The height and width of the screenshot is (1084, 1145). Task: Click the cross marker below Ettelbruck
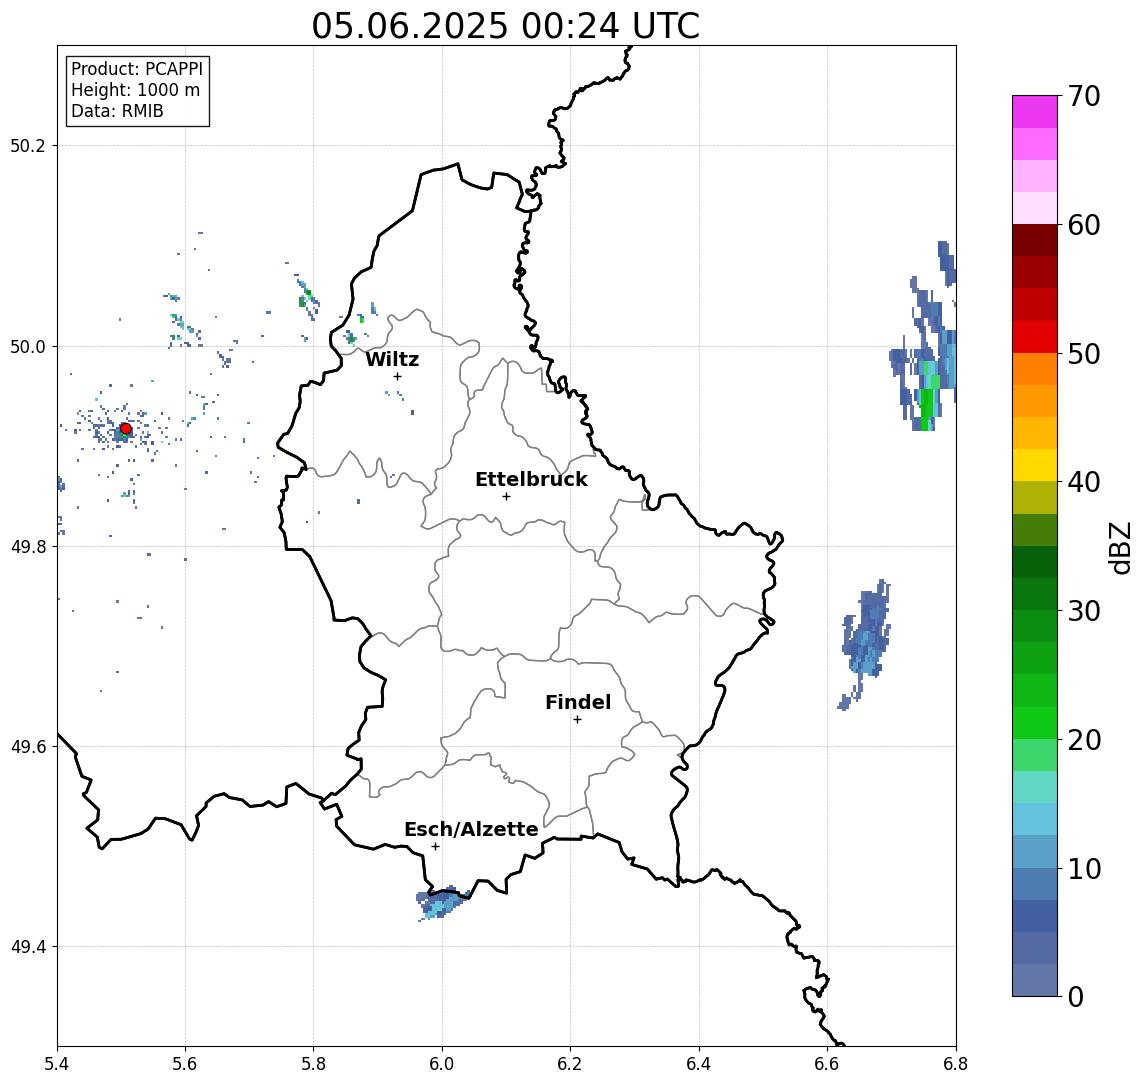coord(506,497)
